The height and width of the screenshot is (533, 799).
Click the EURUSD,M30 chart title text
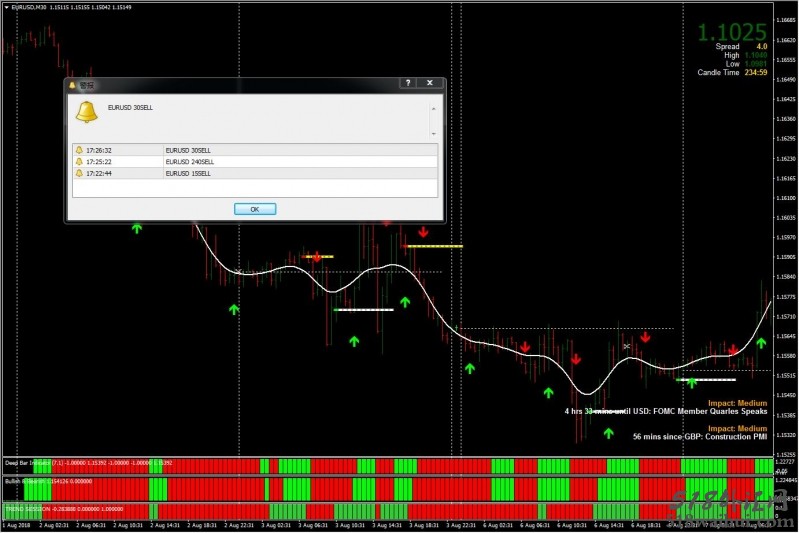pos(29,7)
